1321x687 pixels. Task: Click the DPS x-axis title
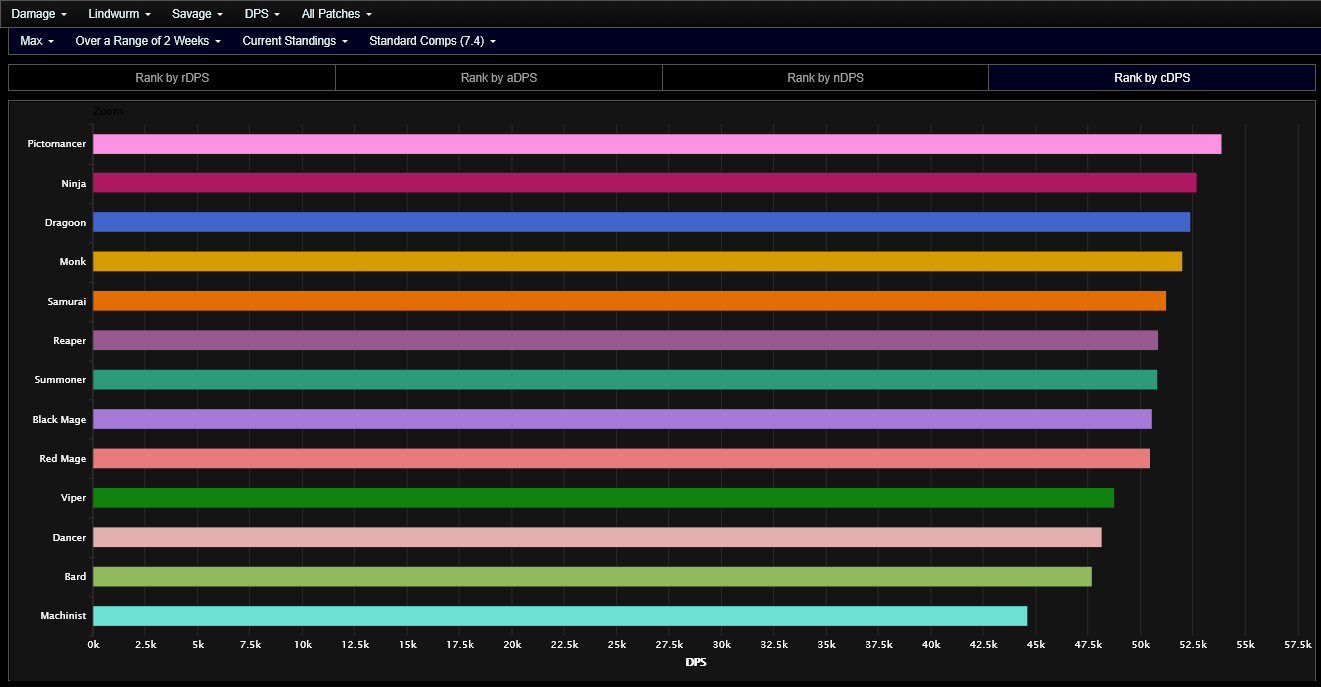[696, 662]
